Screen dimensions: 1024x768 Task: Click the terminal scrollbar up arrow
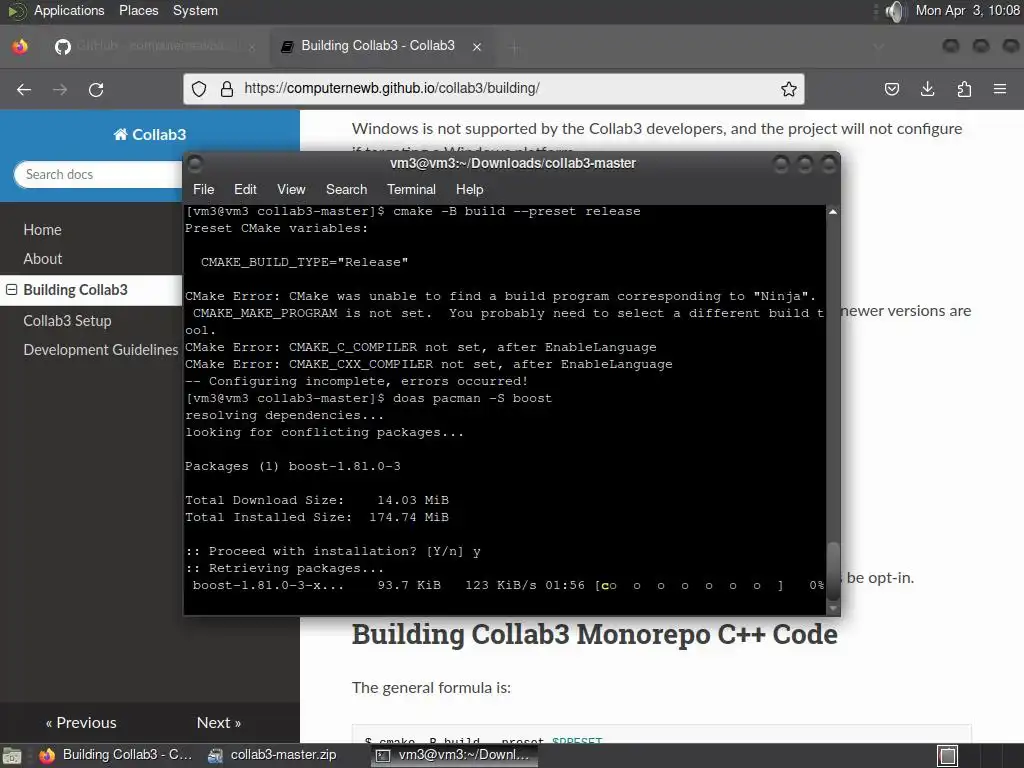833,212
